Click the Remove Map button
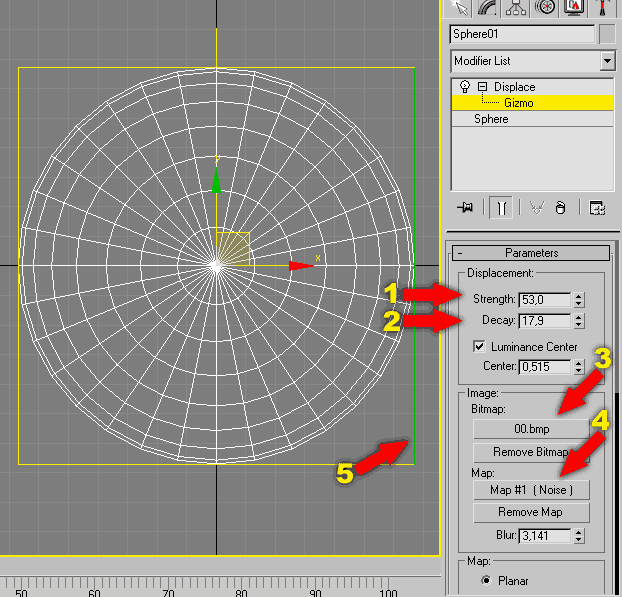This screenshot has width=622, height=597. pyautogui.click(x=529, y=512)
